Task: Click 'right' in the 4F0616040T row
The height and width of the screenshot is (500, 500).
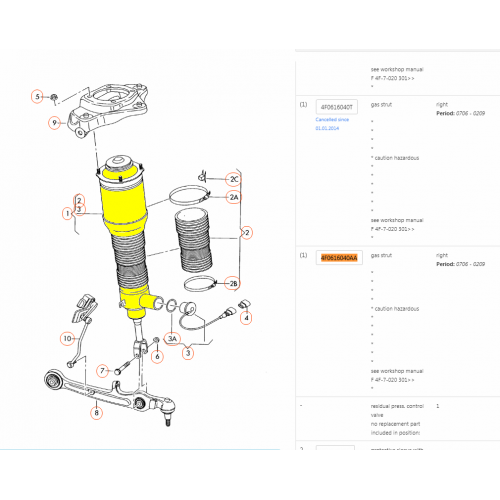Action: pos(442,105)
